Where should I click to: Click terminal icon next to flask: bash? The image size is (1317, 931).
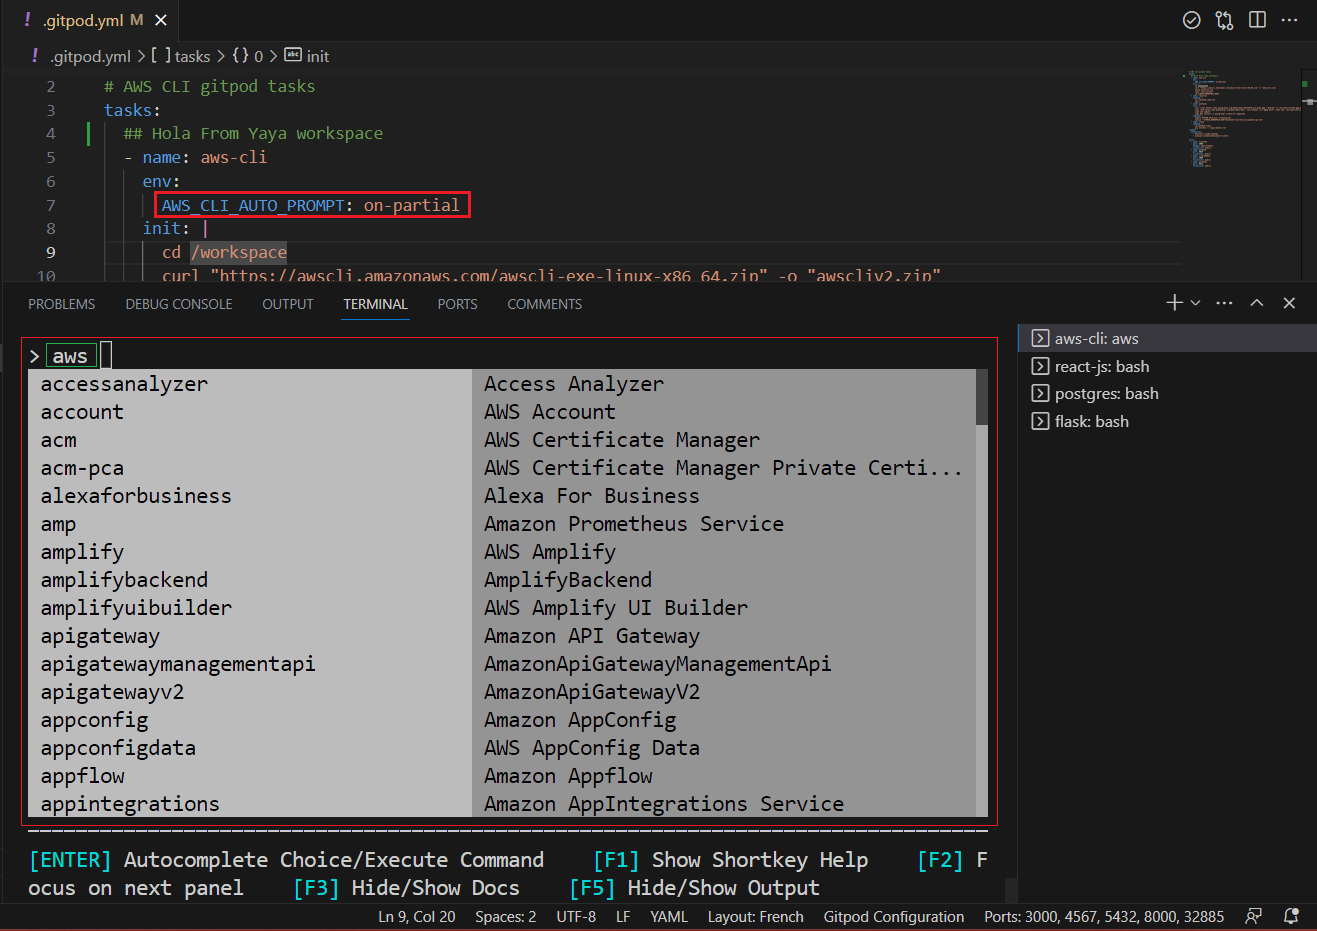point(1040,421)
